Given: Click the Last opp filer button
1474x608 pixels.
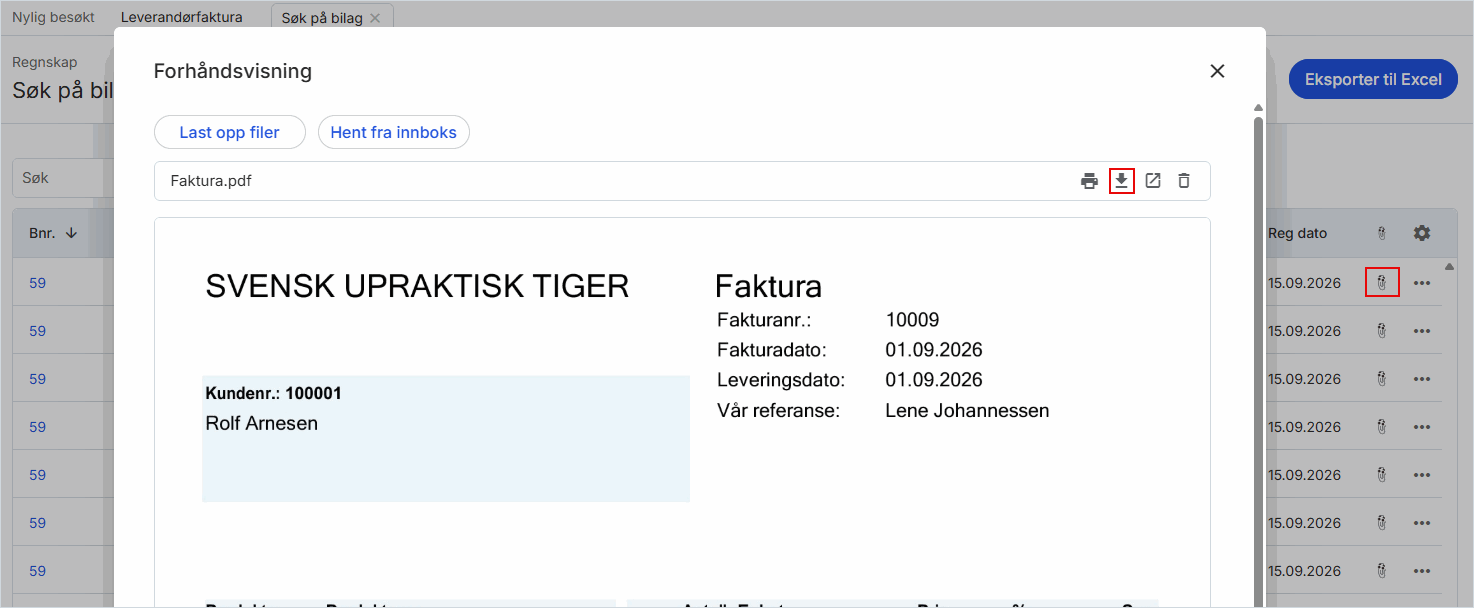Looking at the screenshot, I should [229, 132].
